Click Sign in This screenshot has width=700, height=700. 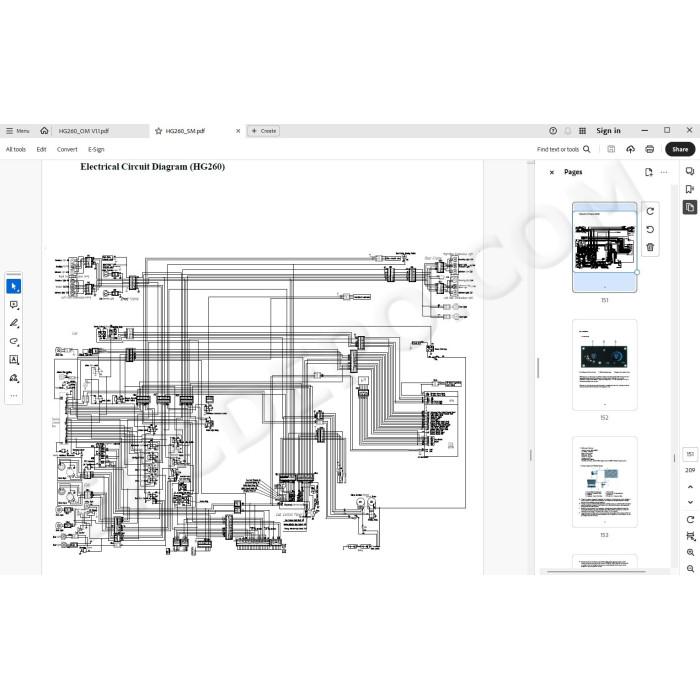pos(608,130)
